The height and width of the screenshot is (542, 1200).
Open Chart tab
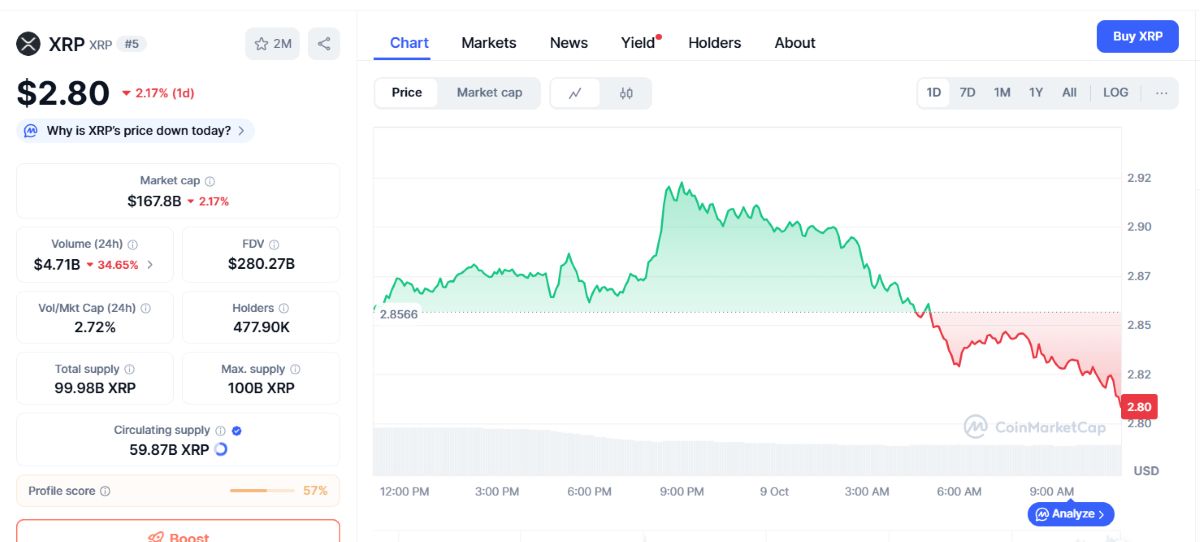409,43
